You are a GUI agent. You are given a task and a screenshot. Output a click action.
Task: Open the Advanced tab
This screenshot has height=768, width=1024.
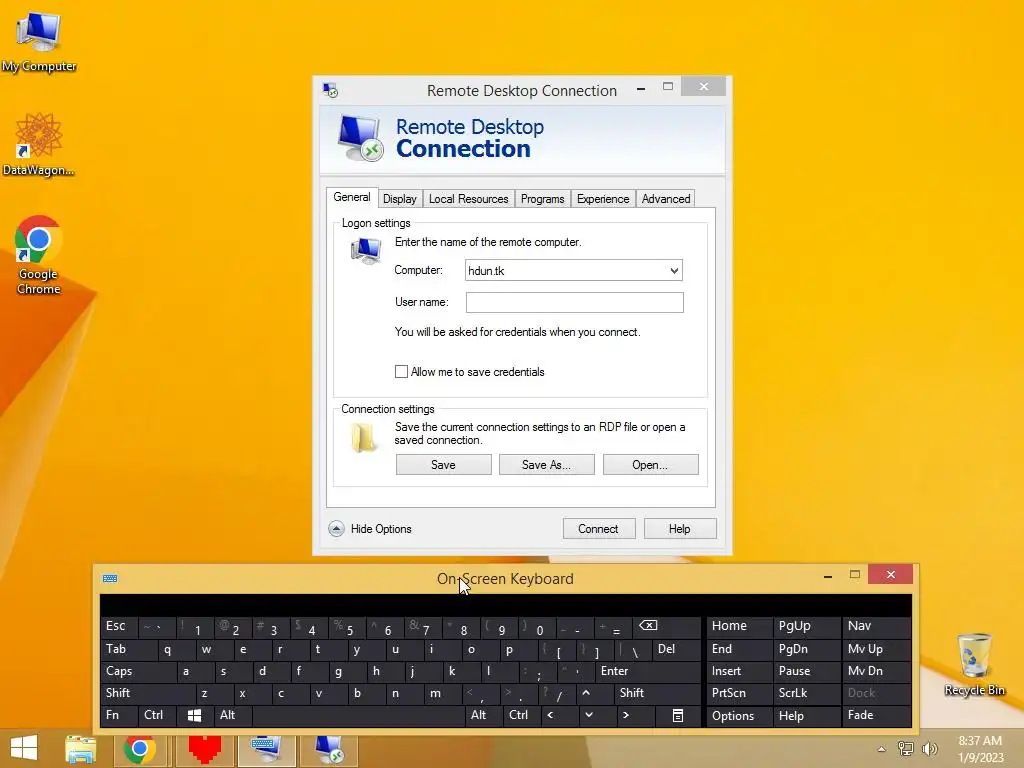tap(665, 199)
